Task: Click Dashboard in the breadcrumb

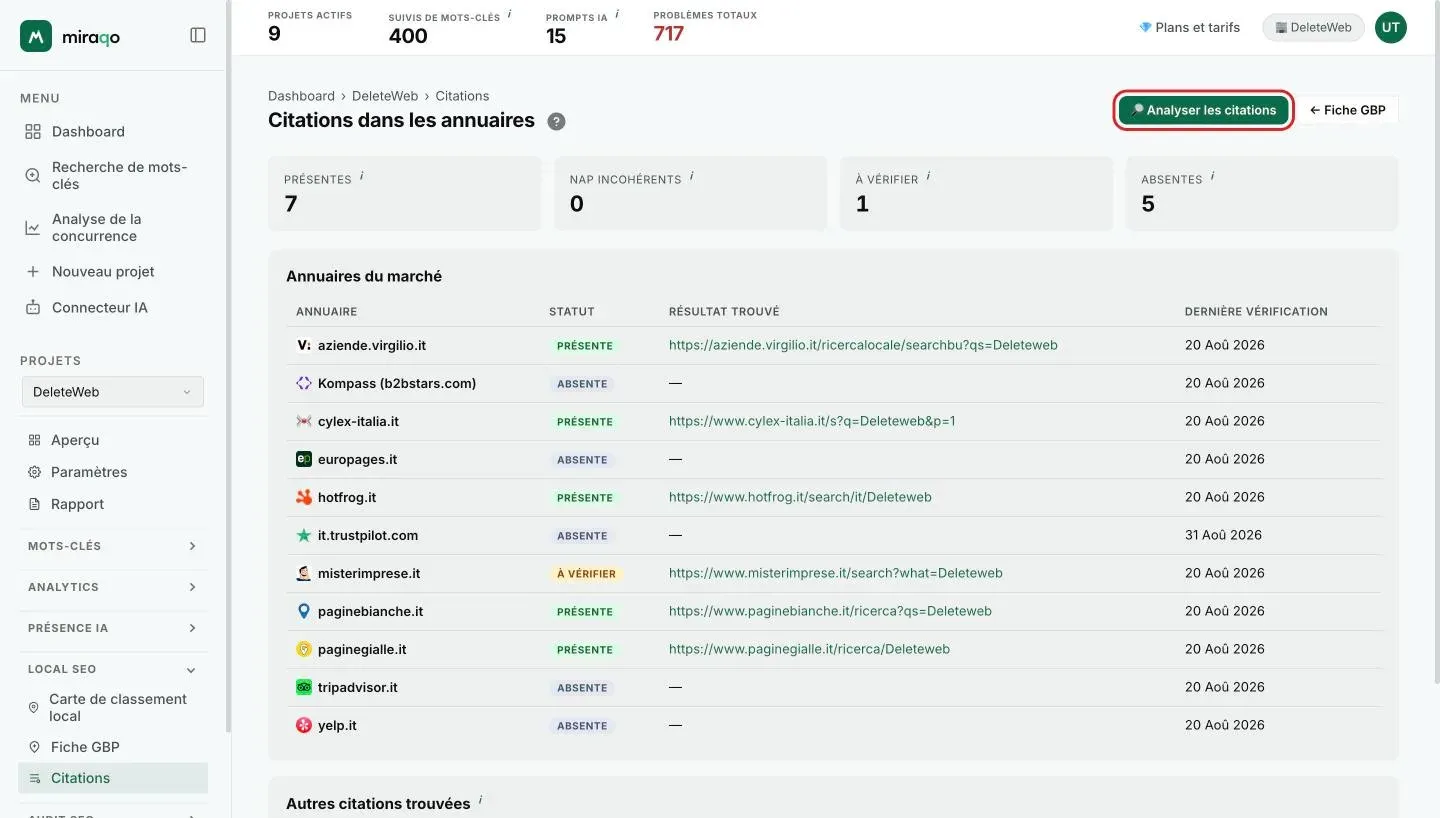Action: click(x=301, y=96)
